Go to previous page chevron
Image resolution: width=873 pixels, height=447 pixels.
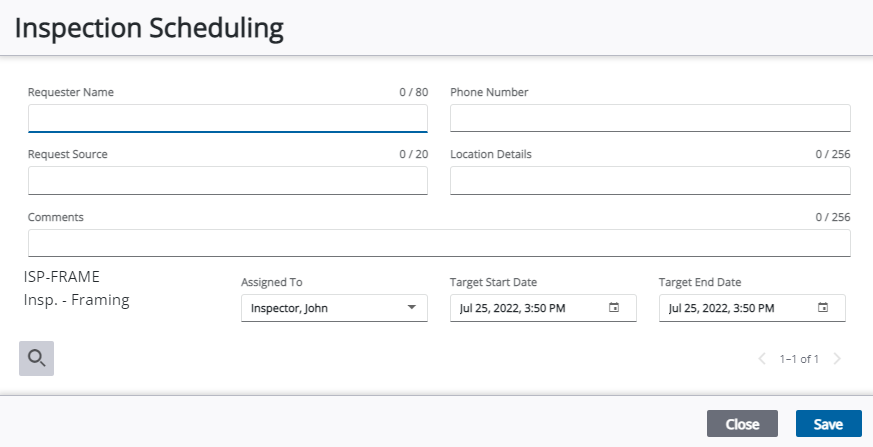pos(762,358)
